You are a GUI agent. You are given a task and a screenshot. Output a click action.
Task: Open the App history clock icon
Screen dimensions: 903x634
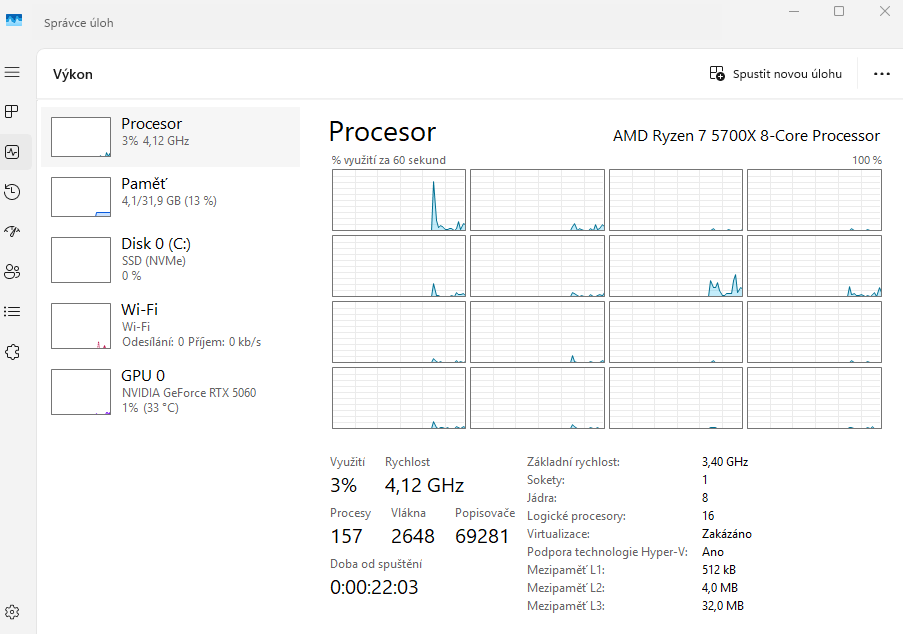13,191
